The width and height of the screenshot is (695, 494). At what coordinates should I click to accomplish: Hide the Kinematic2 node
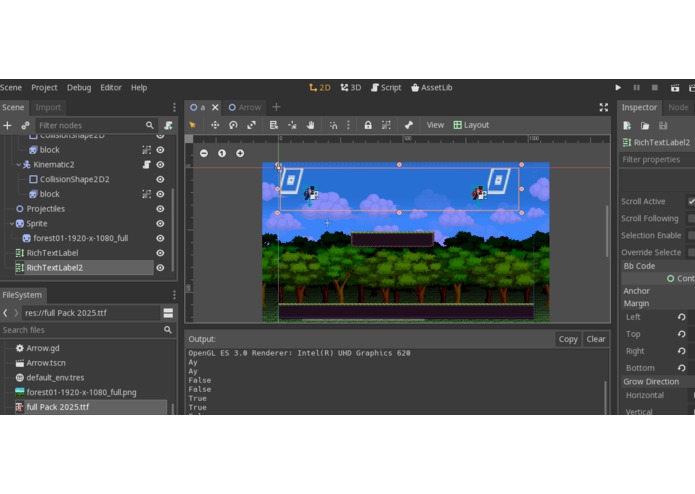click(x=160, y=165)
